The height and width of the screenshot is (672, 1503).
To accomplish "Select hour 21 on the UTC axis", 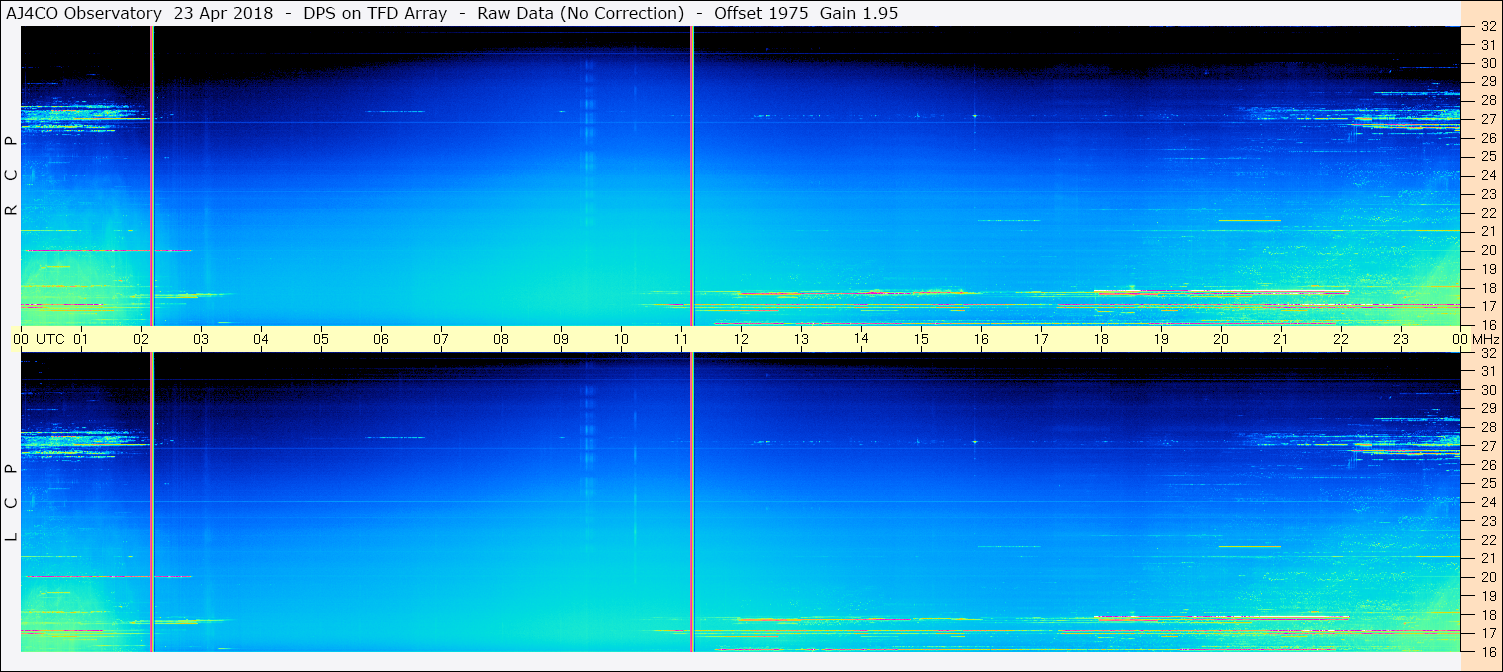I will (x=1281, y=339).
